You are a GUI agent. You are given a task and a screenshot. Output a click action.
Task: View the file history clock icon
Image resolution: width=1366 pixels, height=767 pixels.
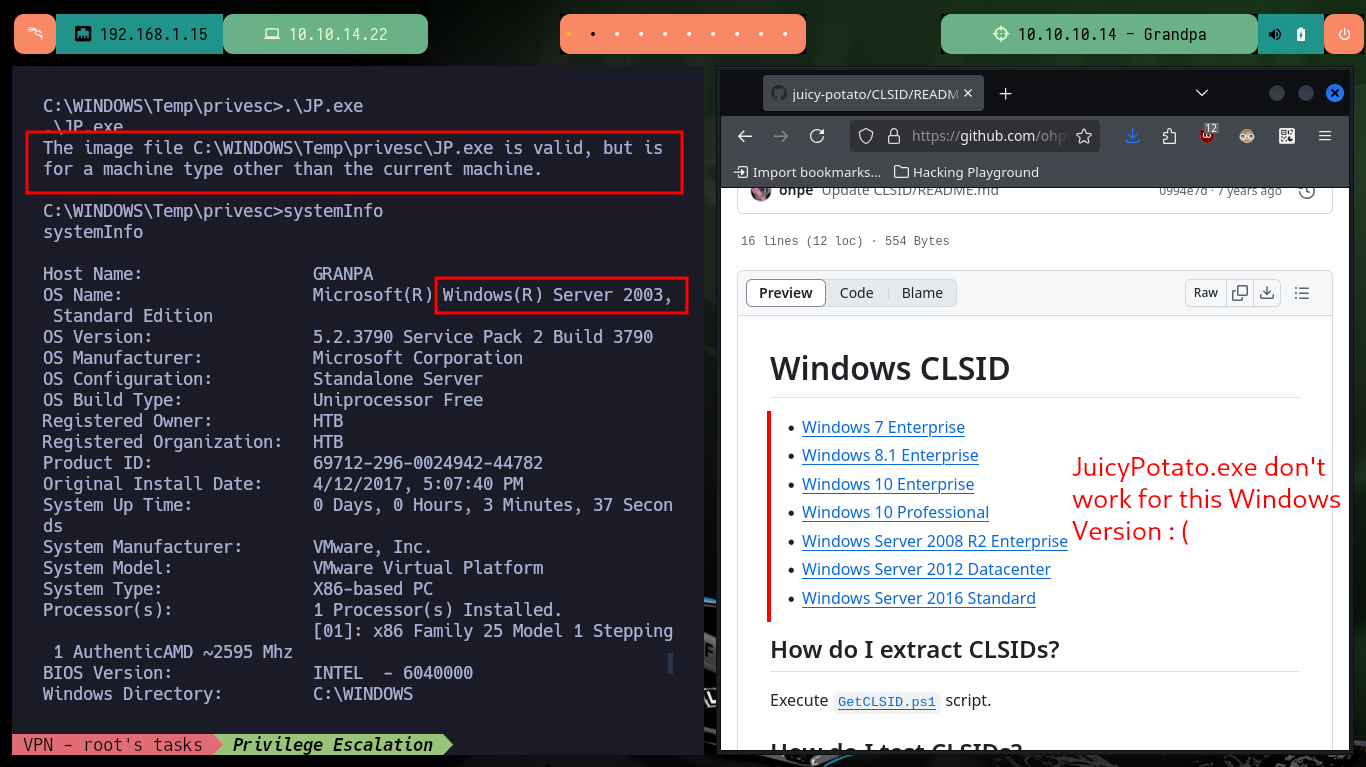[1306, 191]
